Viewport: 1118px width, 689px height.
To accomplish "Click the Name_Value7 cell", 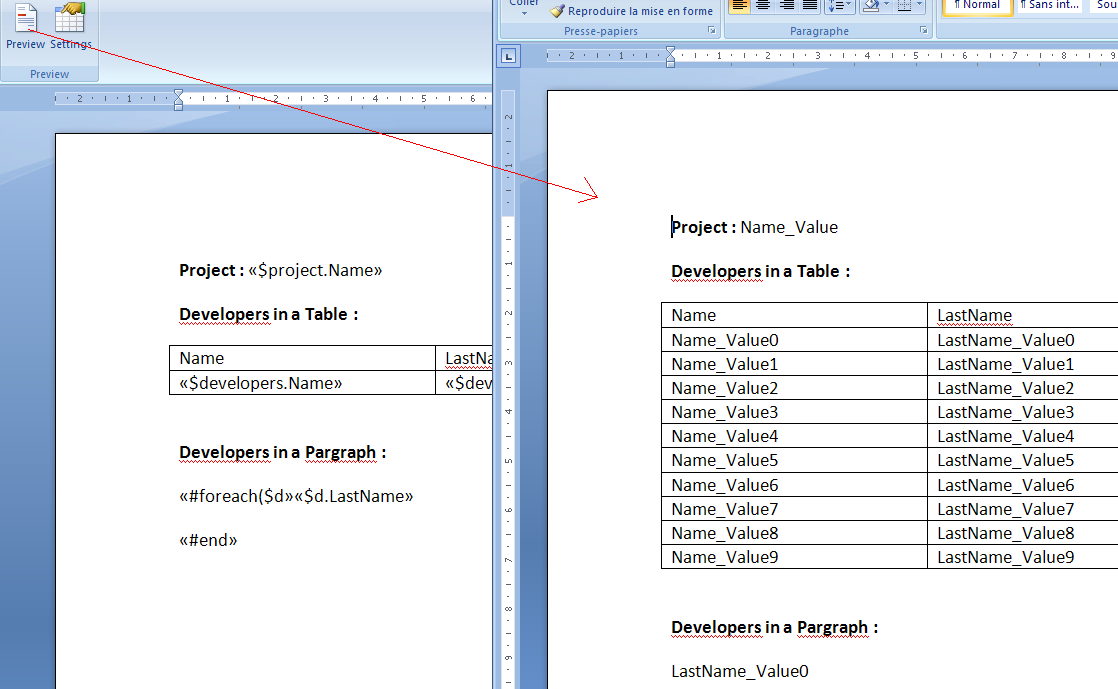I will pos(794,509).
